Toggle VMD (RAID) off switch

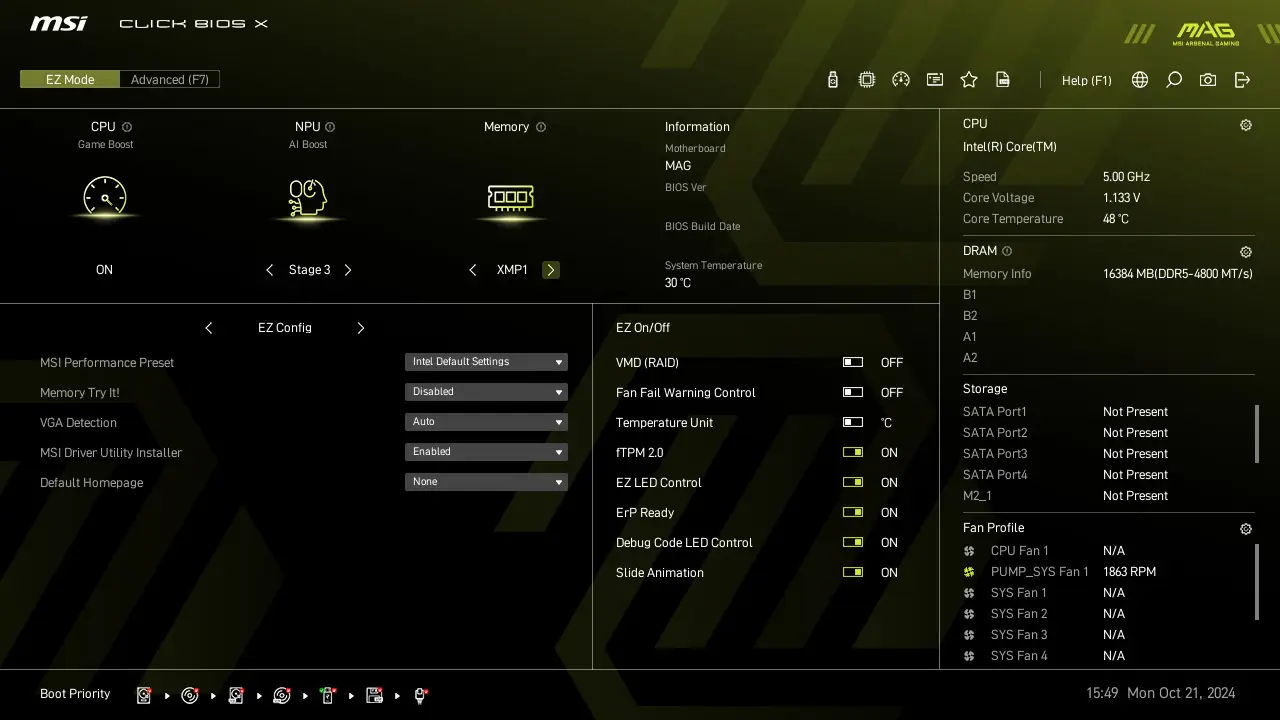click(852, 362)
